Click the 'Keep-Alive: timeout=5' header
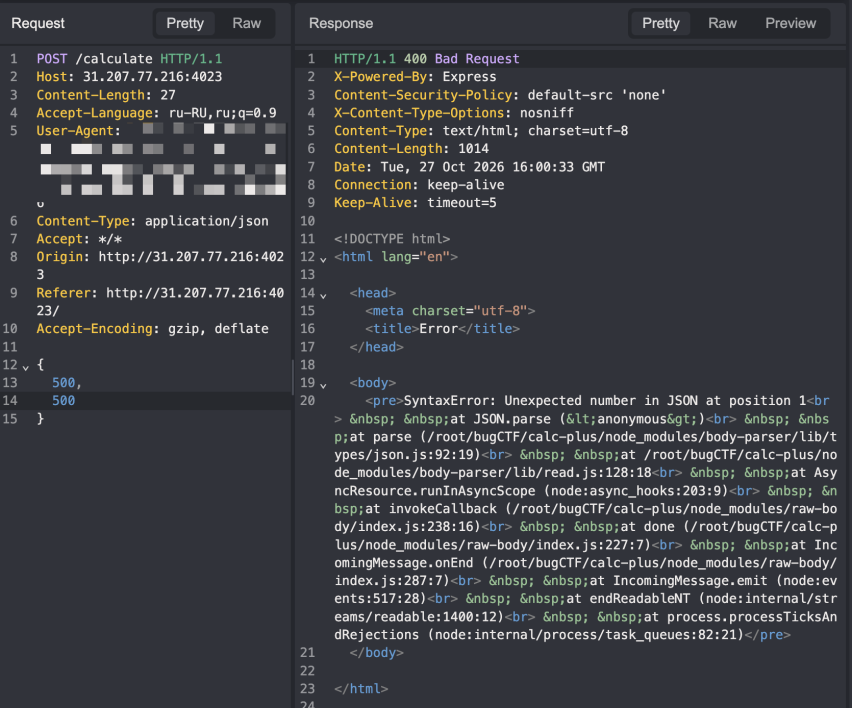 (415, 203)
